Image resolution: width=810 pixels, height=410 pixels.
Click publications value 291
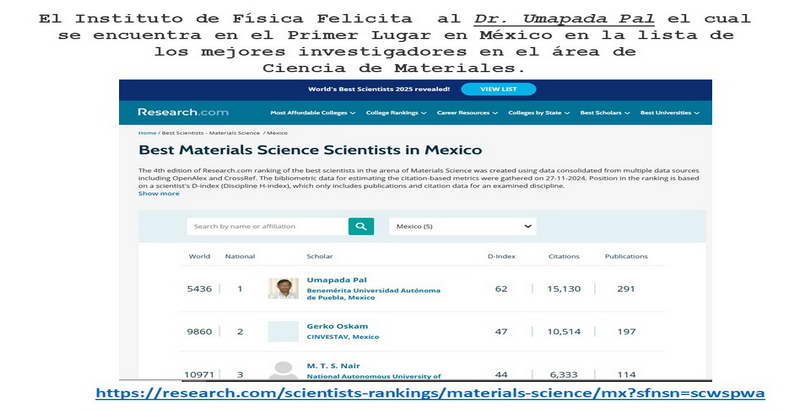tap(626, 289)
